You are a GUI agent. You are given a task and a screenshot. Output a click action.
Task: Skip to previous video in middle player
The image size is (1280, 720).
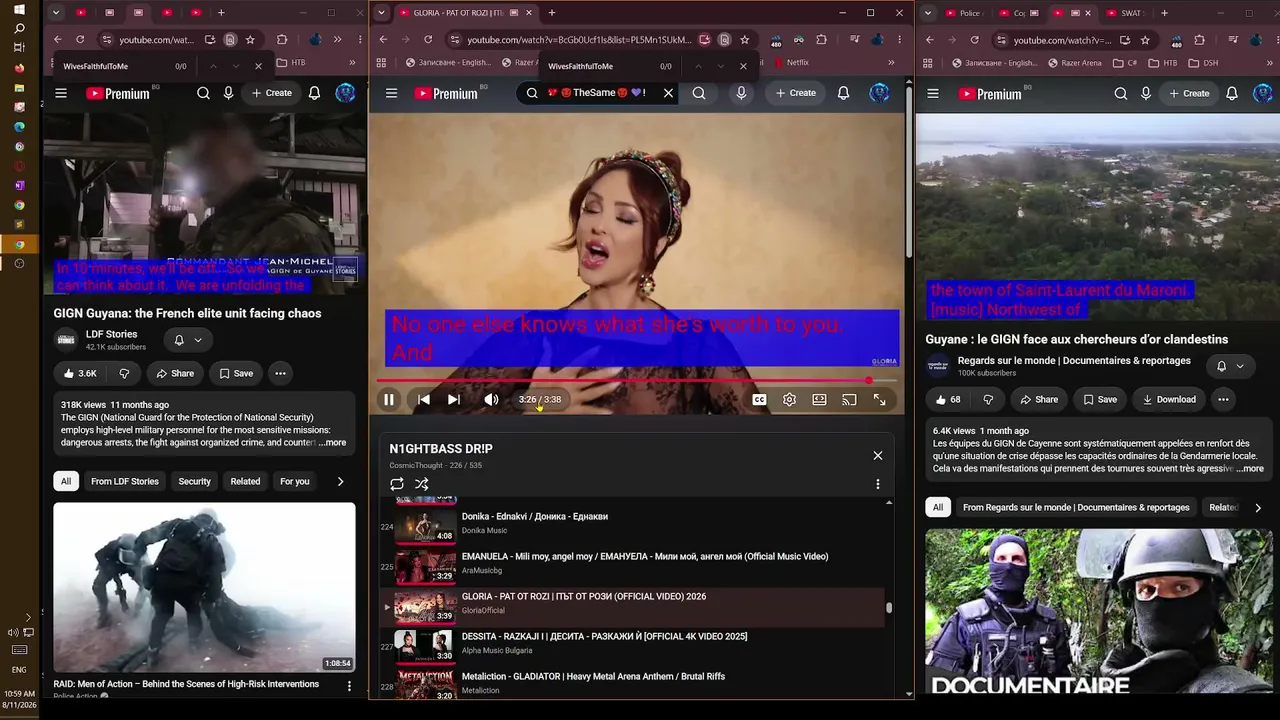coord(424,400)
